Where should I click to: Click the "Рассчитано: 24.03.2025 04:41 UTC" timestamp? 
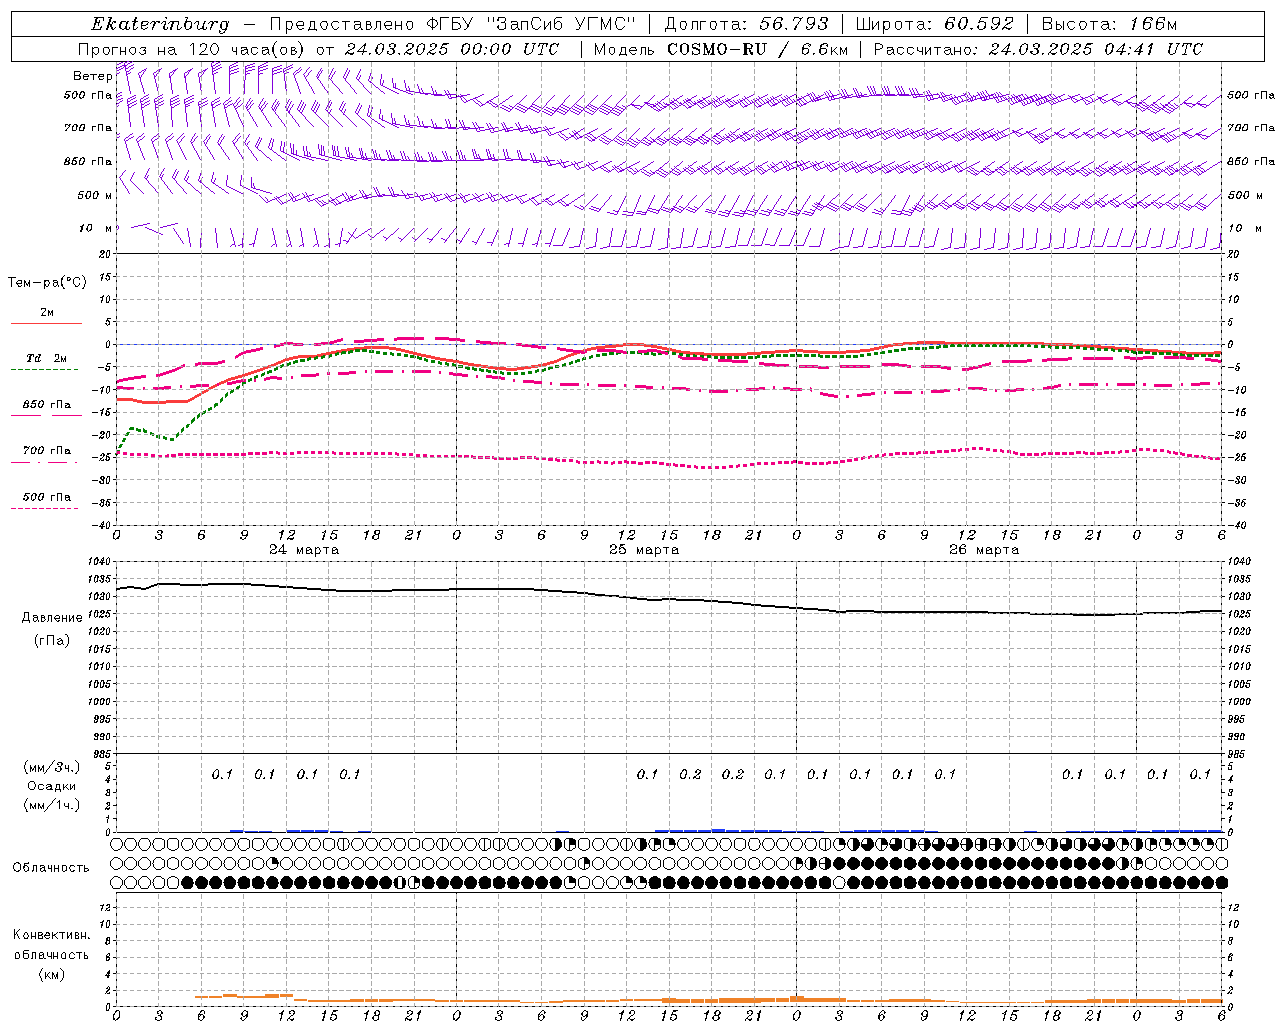(x=1038, y=49)
